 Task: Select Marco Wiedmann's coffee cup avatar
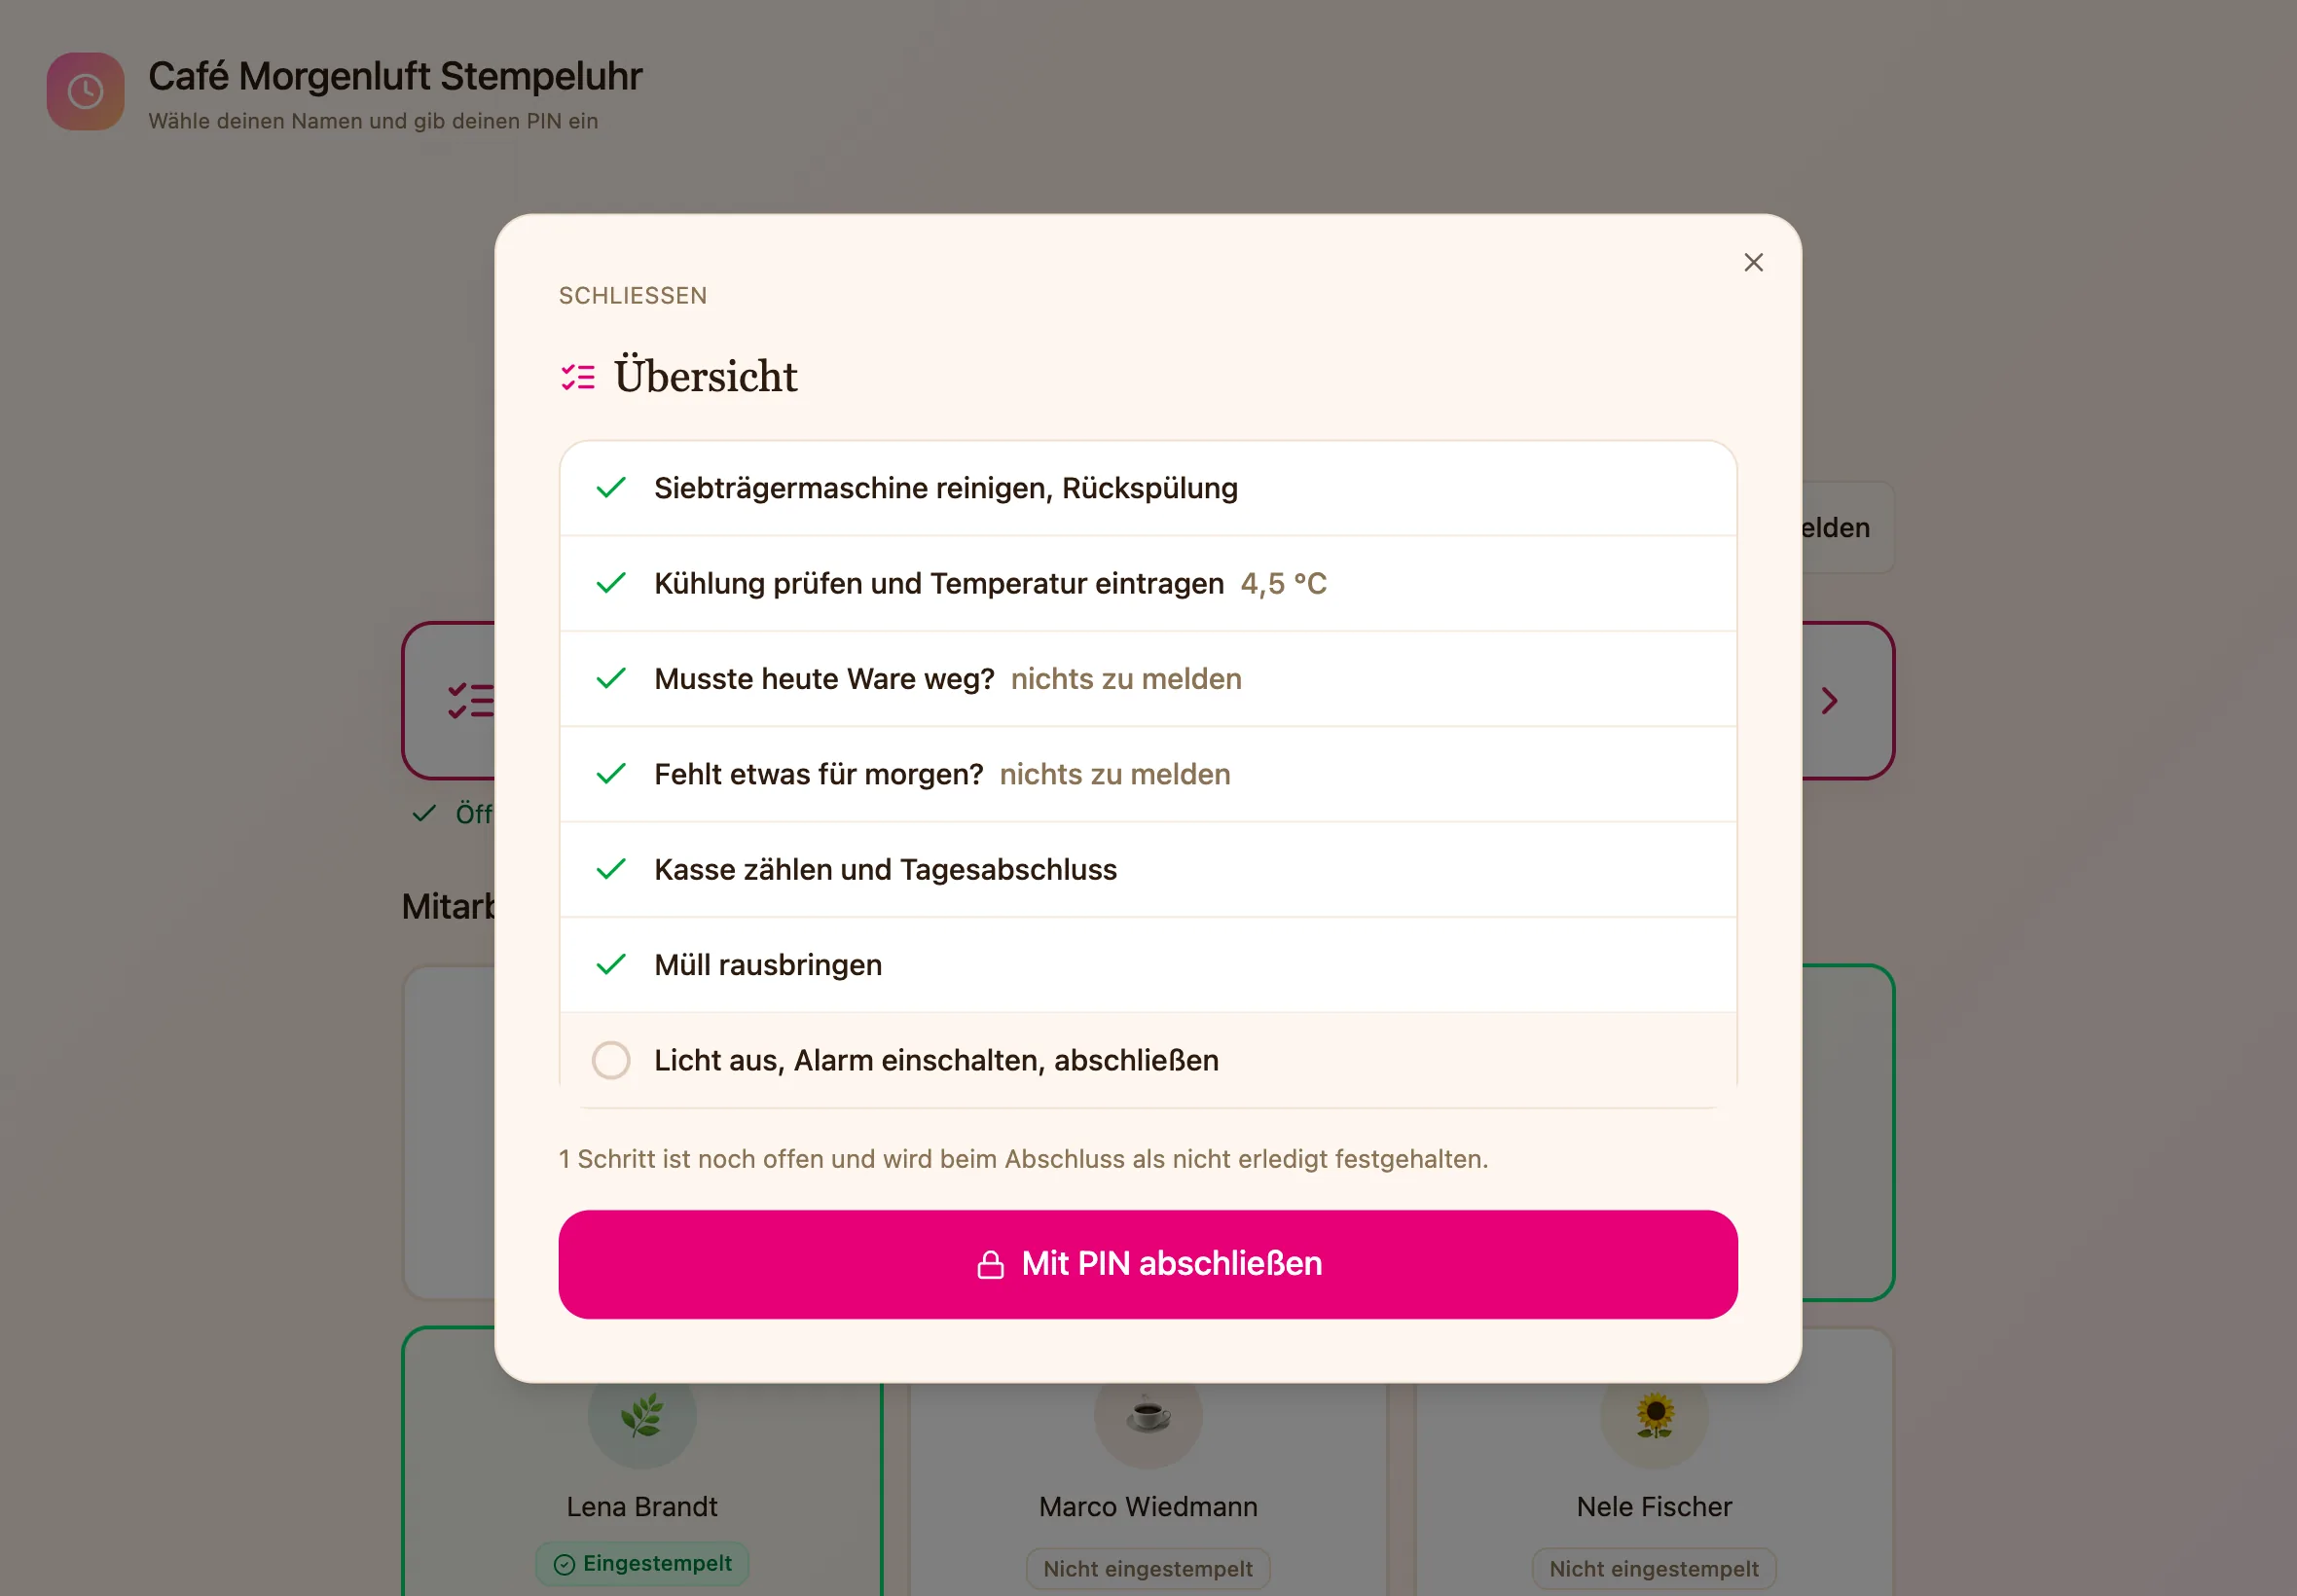[x=1148, y=1414]
